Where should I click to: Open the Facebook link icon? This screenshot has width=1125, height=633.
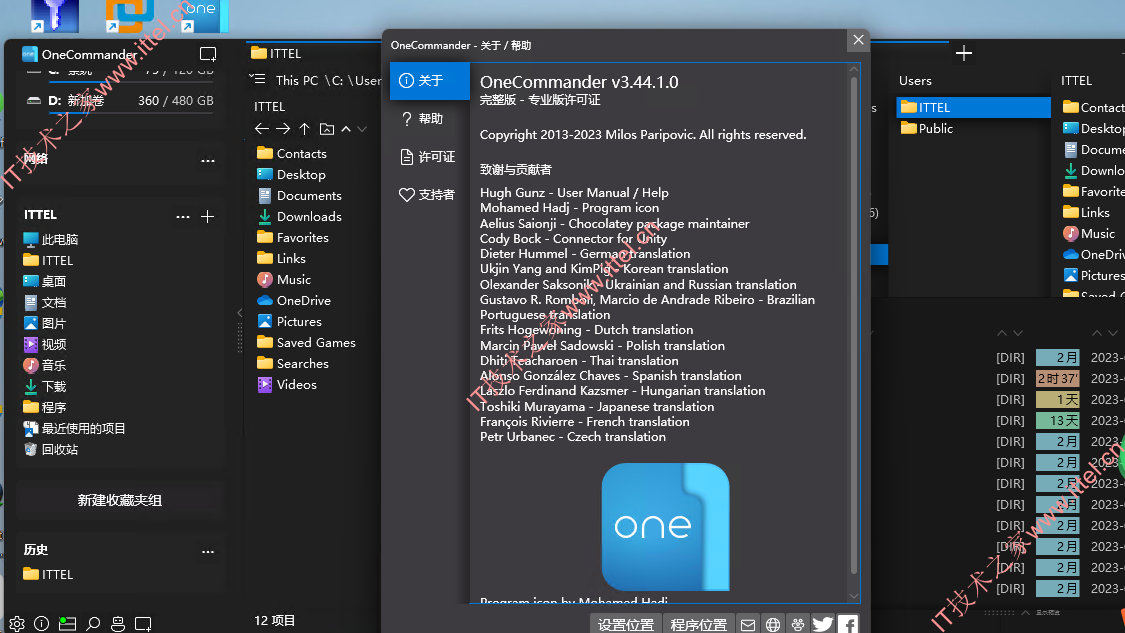(x=848, y=624)
